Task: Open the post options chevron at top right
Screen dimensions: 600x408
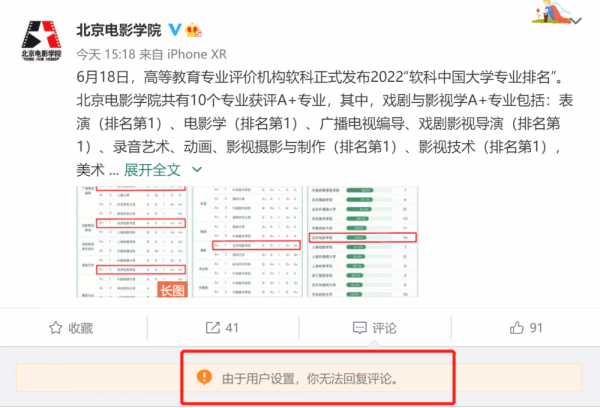Action: click(576, 20)
